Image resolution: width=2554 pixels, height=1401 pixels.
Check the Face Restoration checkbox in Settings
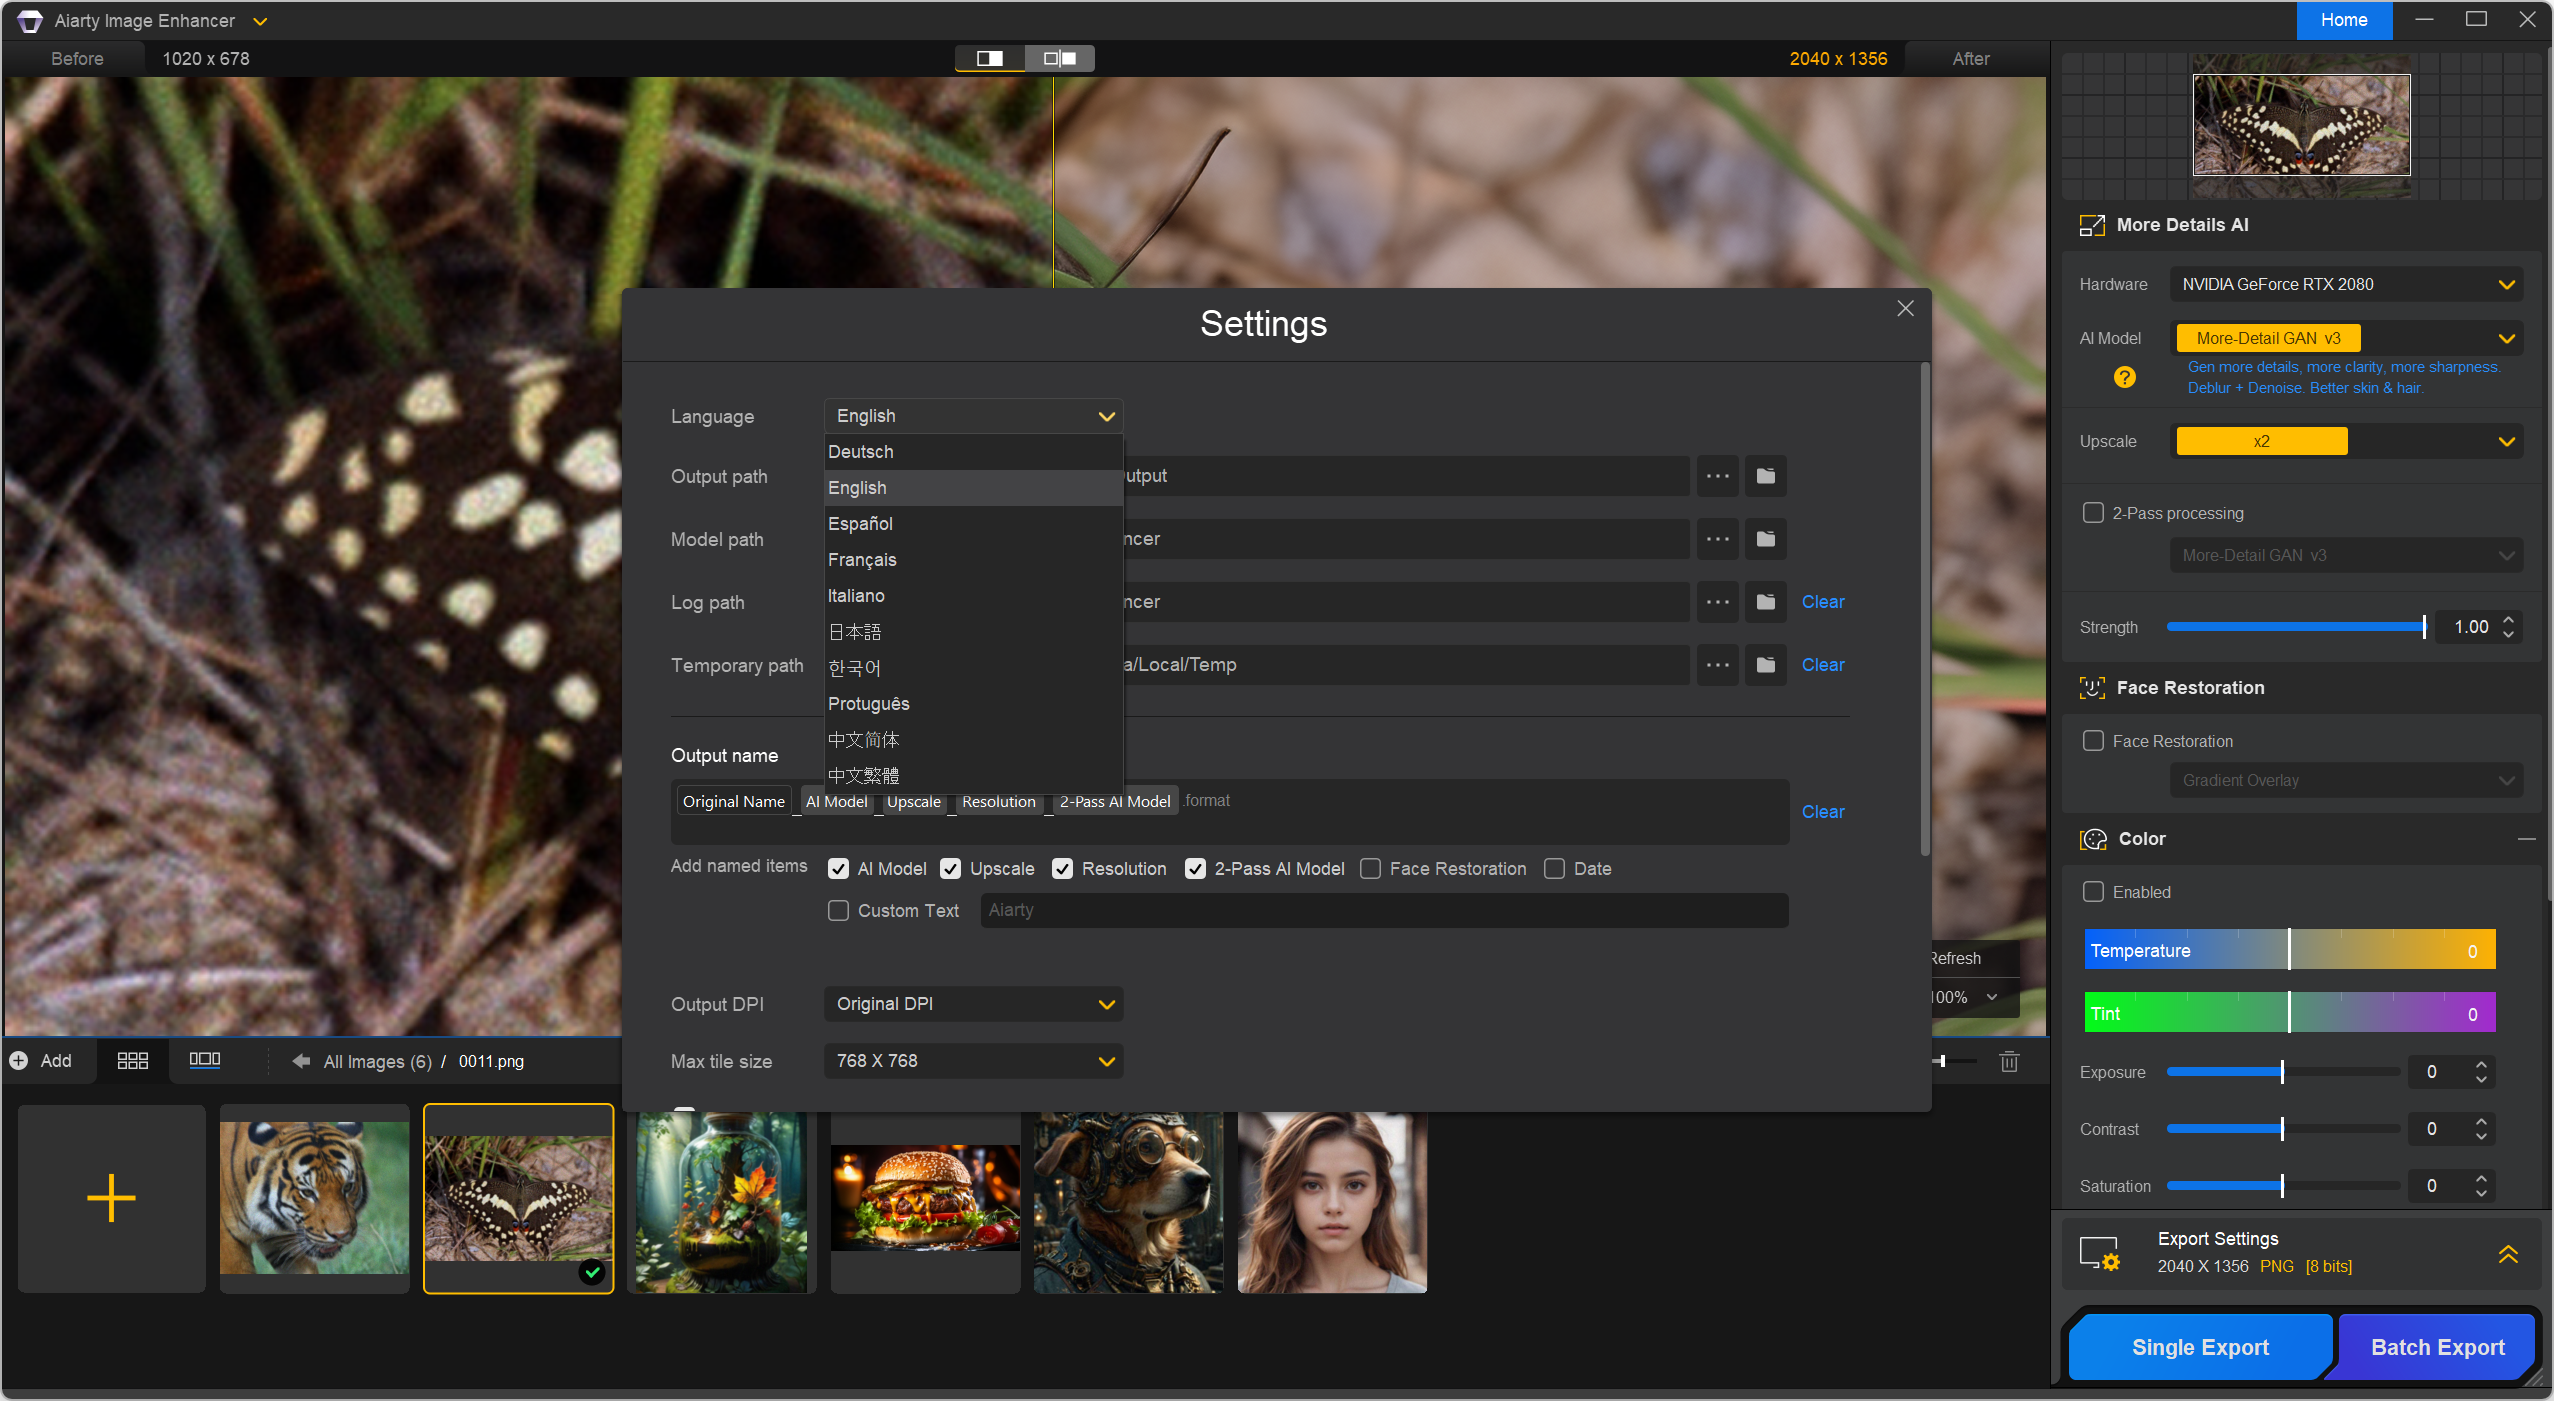coord(1370,869)
